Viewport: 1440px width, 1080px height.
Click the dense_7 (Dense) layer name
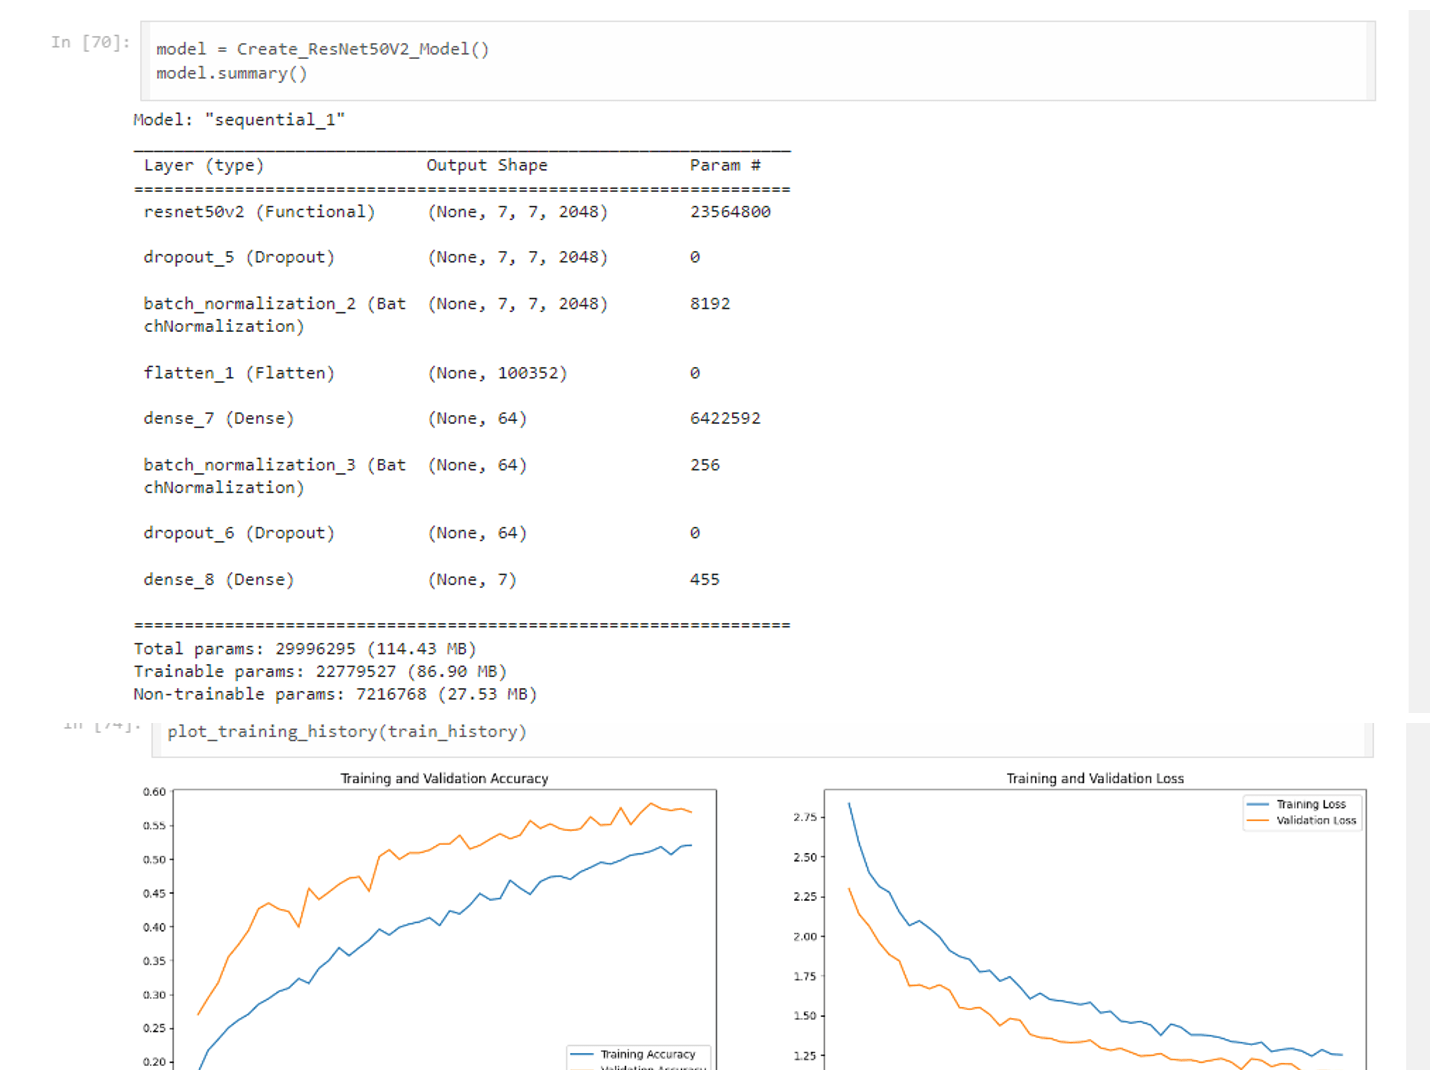point(219,418)
